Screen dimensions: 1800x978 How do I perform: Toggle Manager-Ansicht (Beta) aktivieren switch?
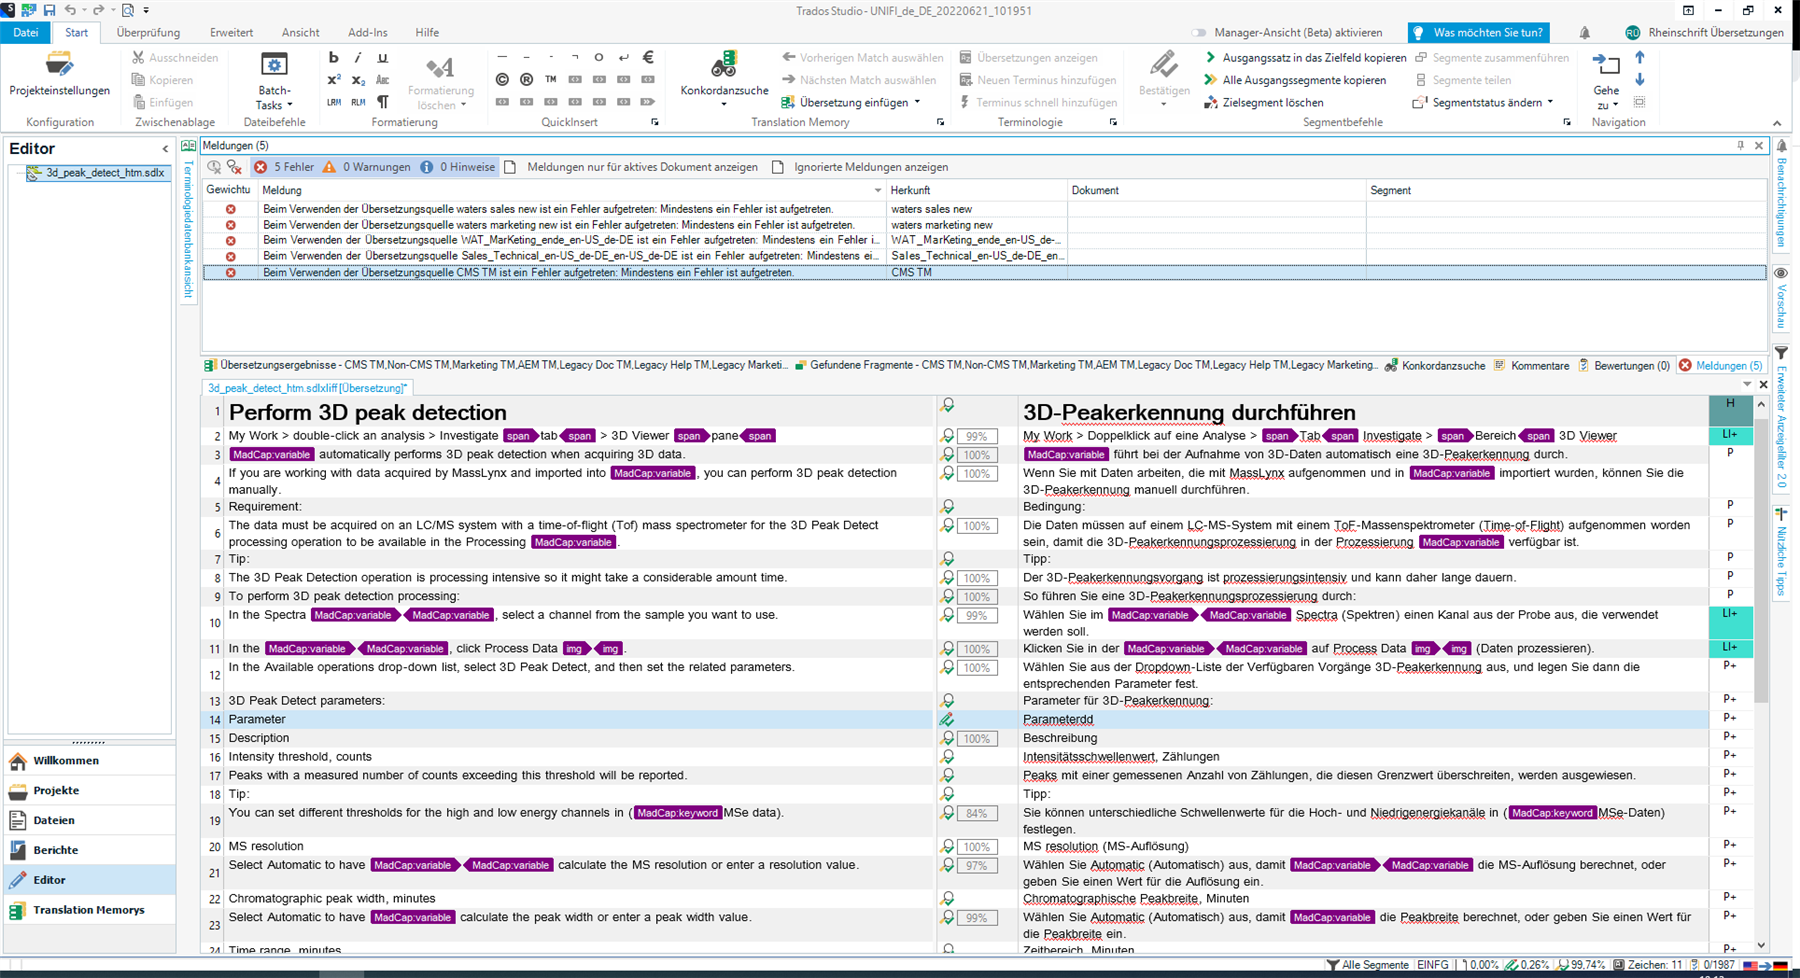(x=1199, y=33)
